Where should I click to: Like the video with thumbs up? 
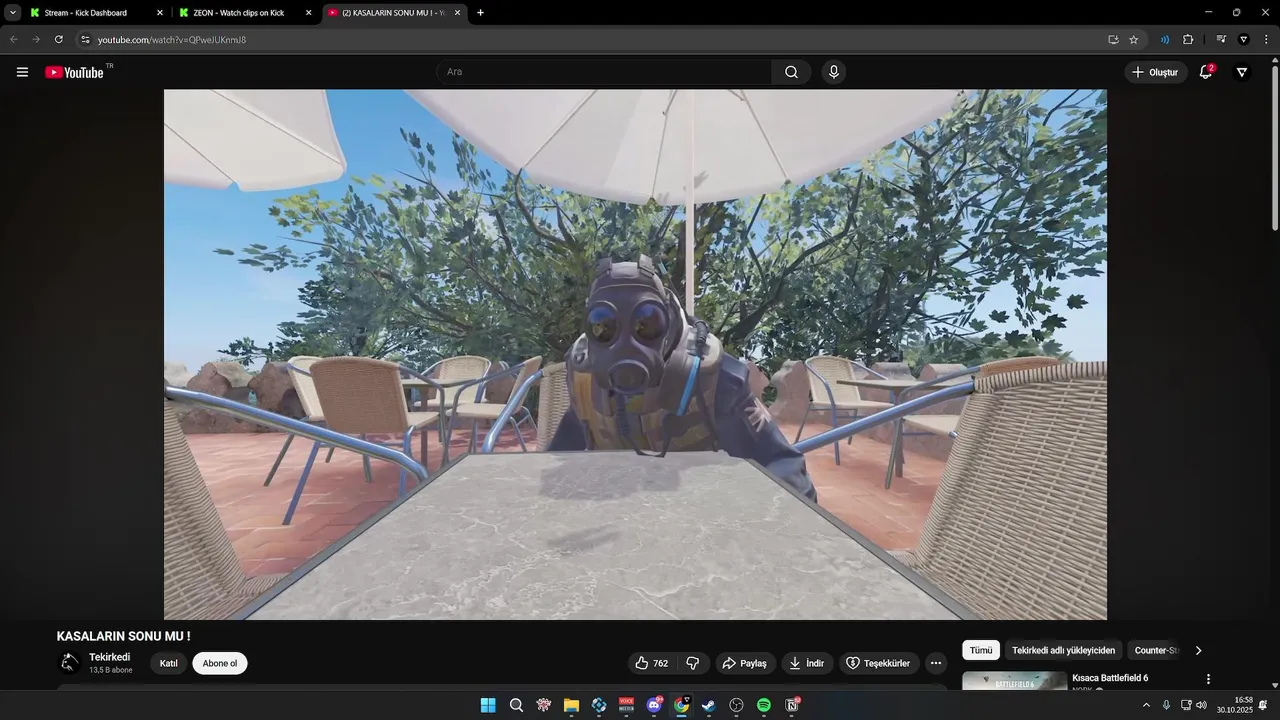pyautogui.click(x=651, y=663)
